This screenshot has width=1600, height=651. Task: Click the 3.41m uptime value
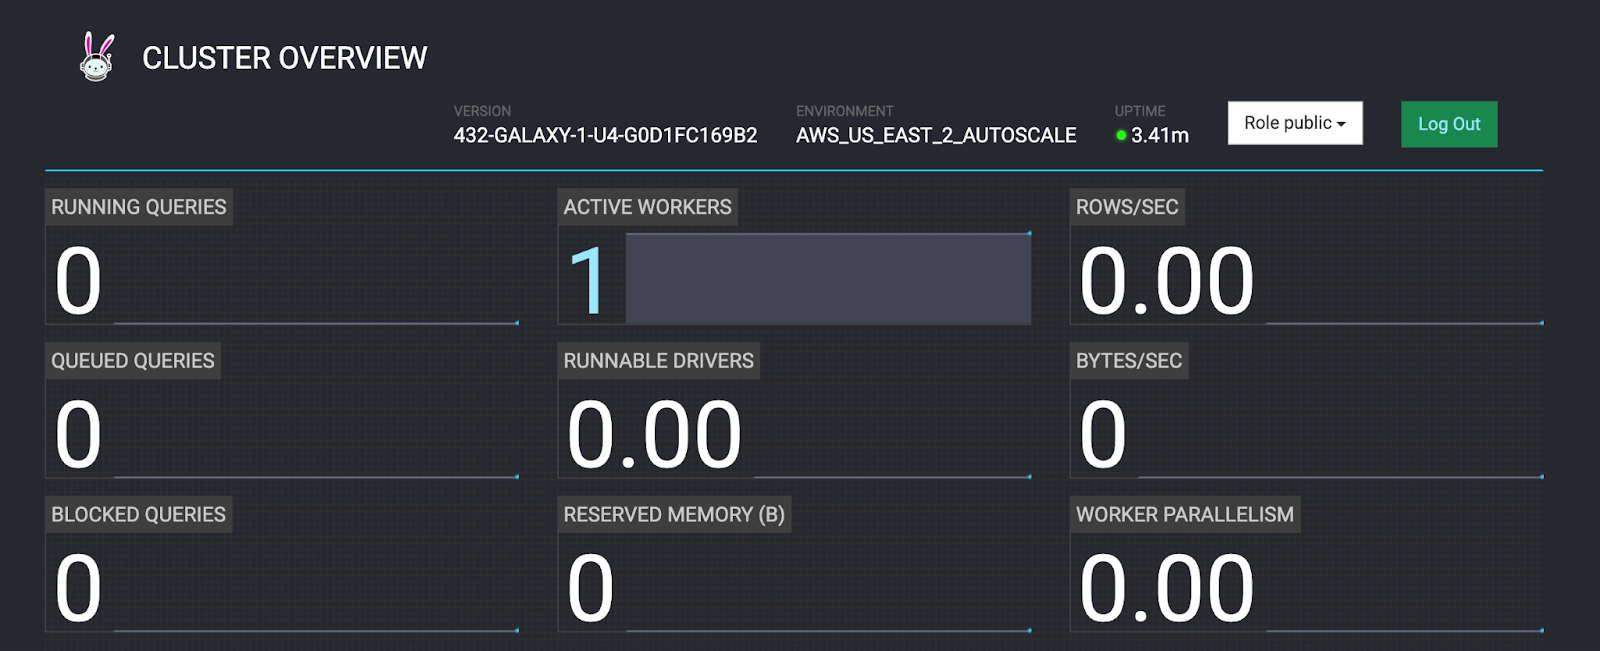(1159, 135)
